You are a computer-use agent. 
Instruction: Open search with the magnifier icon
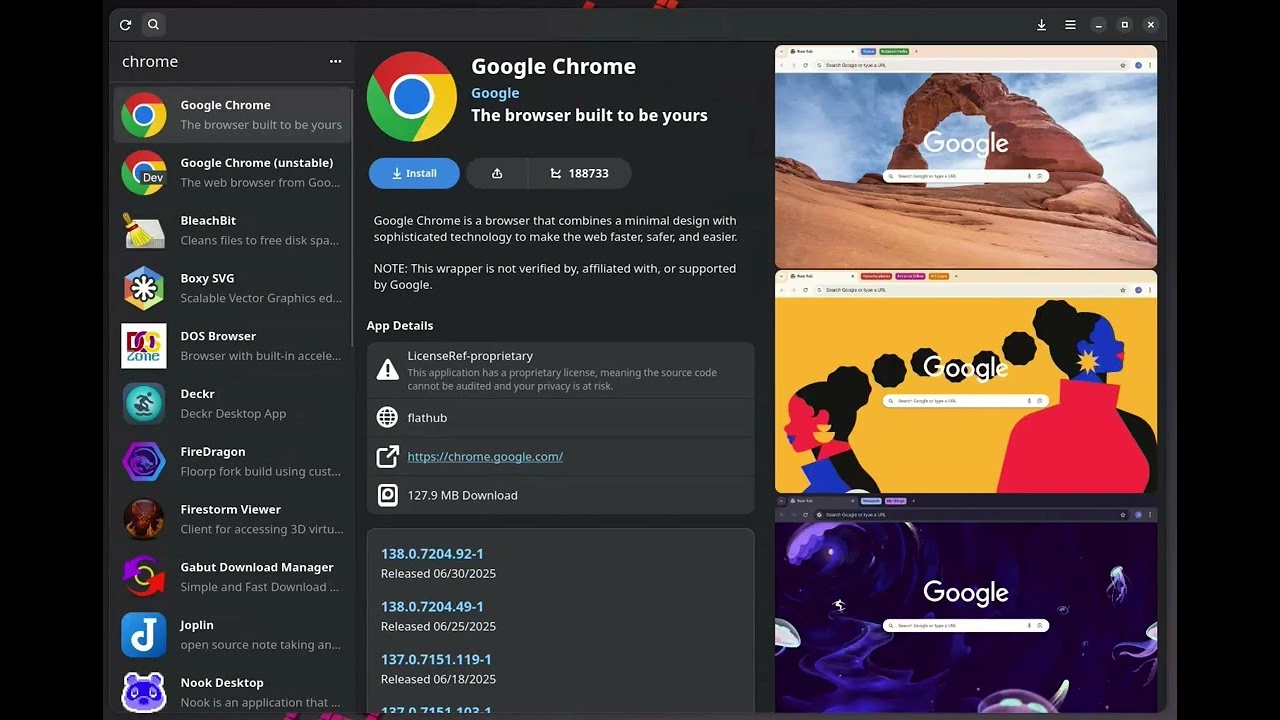click(153, 25)
